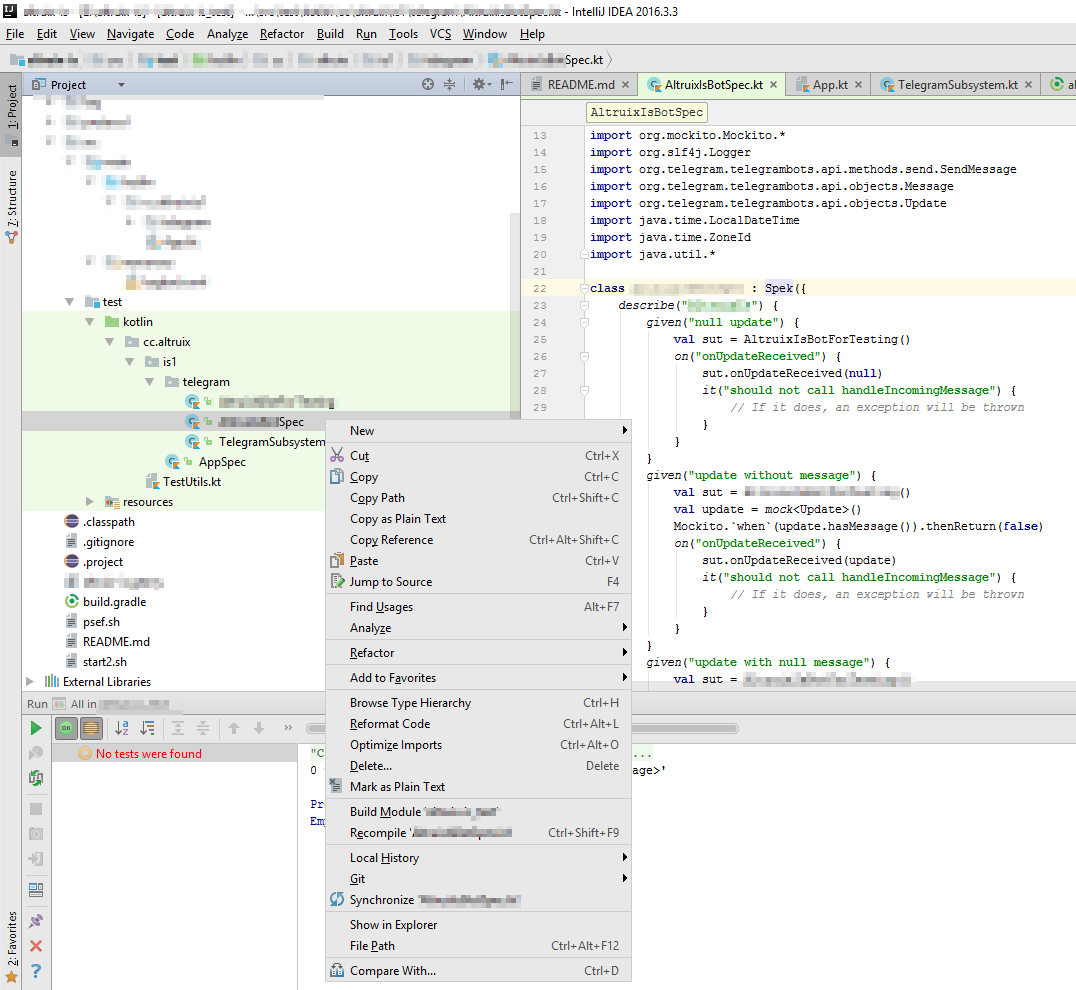The image size is (1076, 990).
Task: Hide the Project tool window
Action: [x=507, y=85]
